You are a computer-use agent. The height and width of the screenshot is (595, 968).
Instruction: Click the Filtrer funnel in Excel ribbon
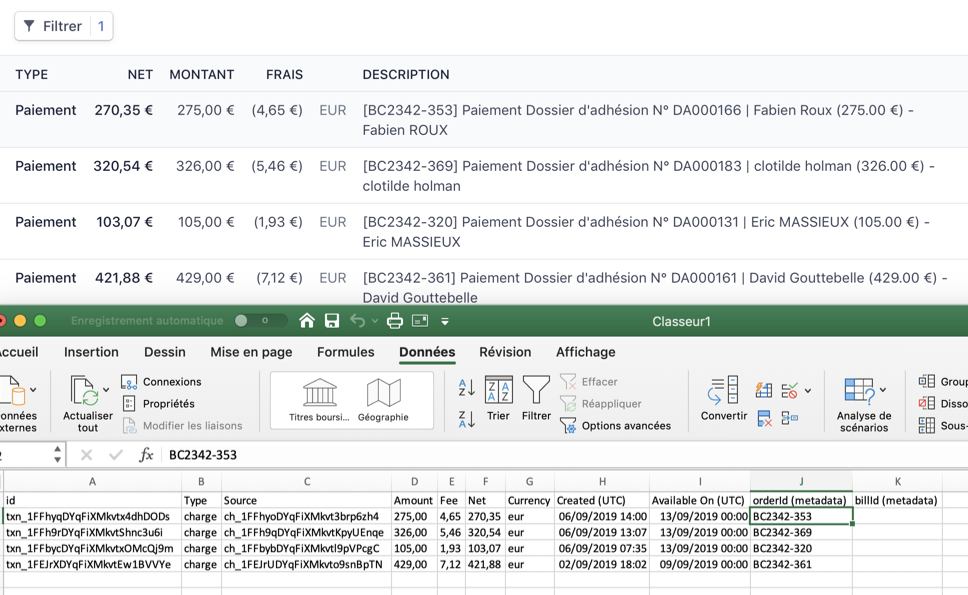[x=536, y=400]
